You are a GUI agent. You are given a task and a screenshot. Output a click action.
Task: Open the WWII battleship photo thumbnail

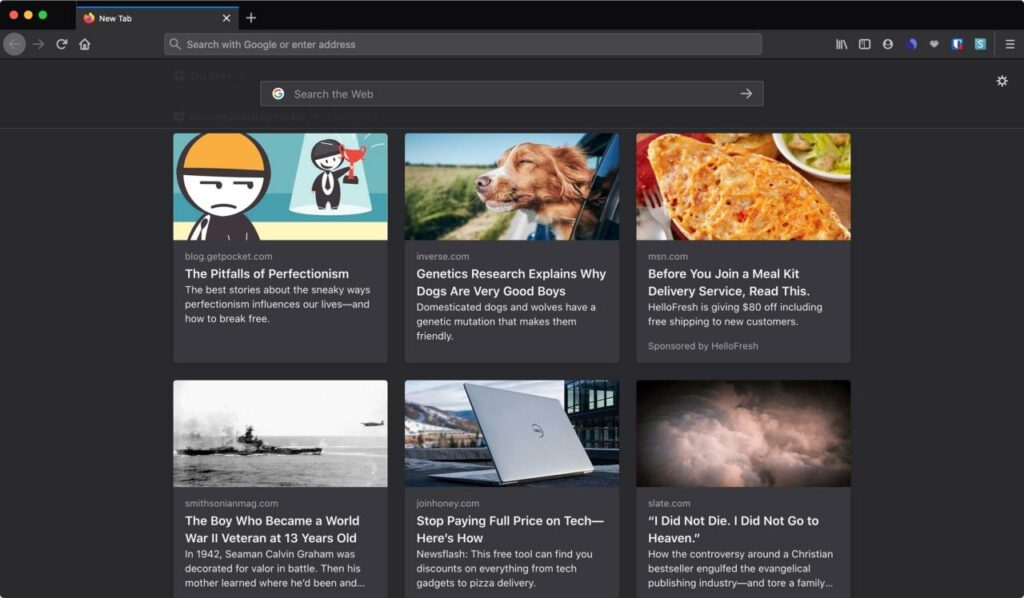[x=280, y=433]
